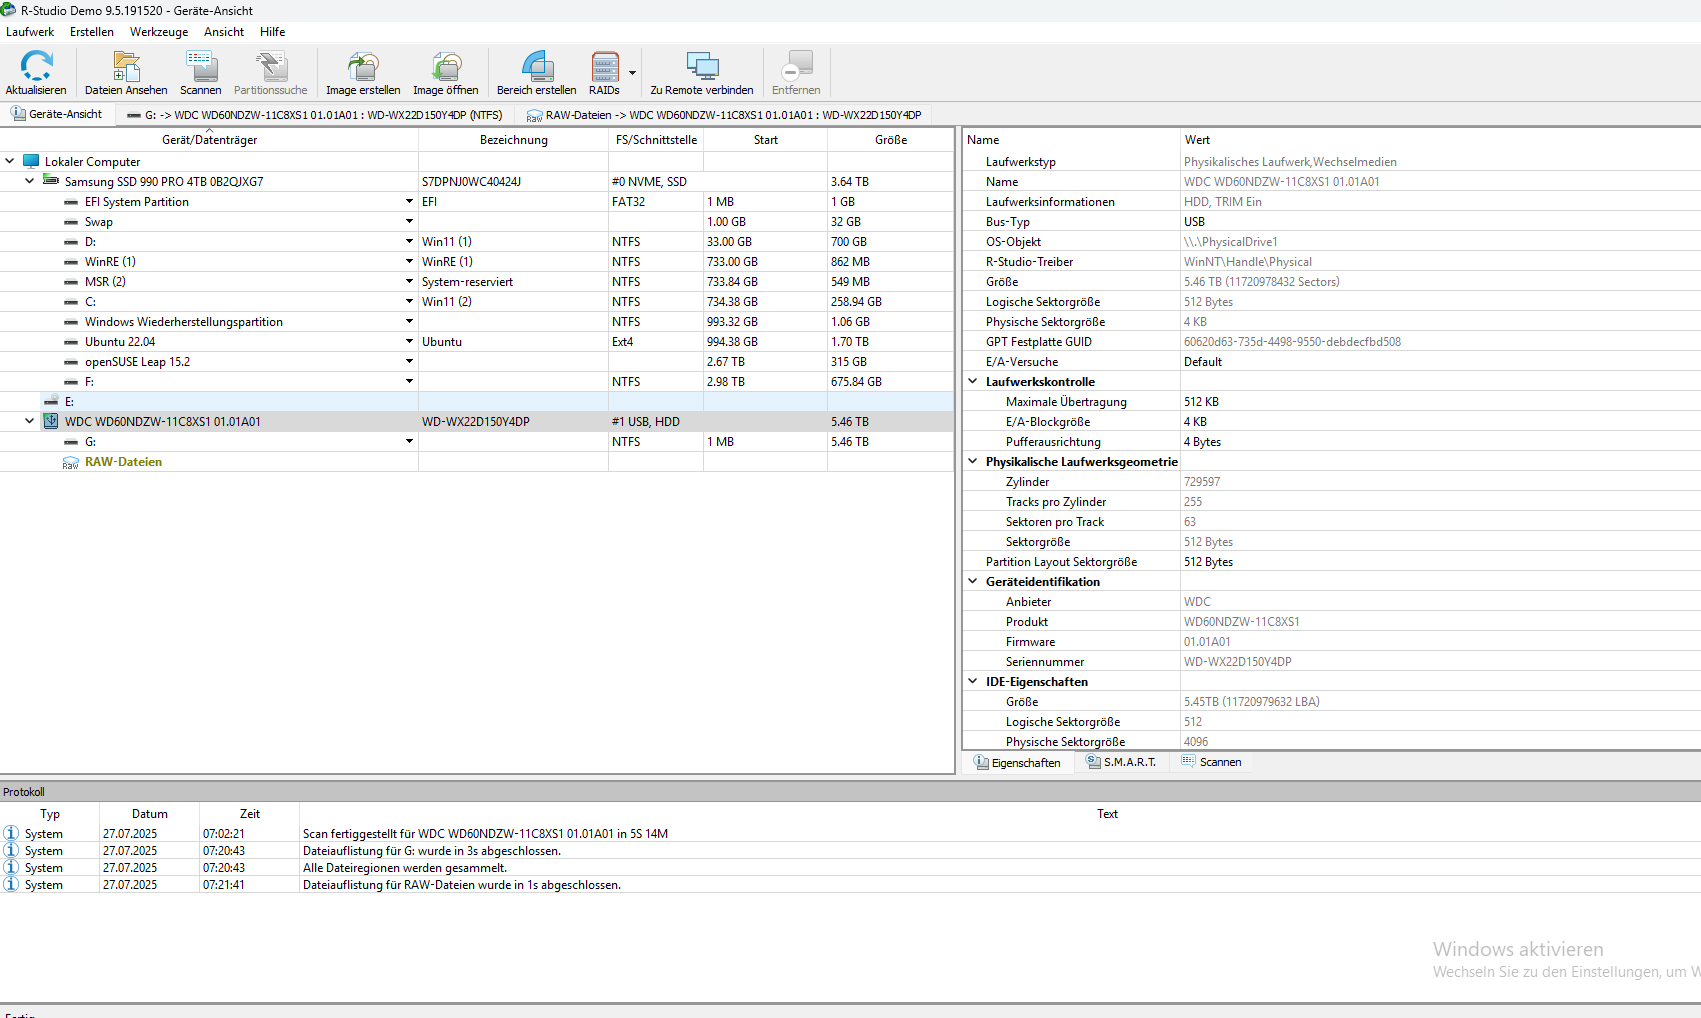1701x1018 pixels.
Task: Click Zu Remote verbinden toolbar icon
Action: [702, 66]
